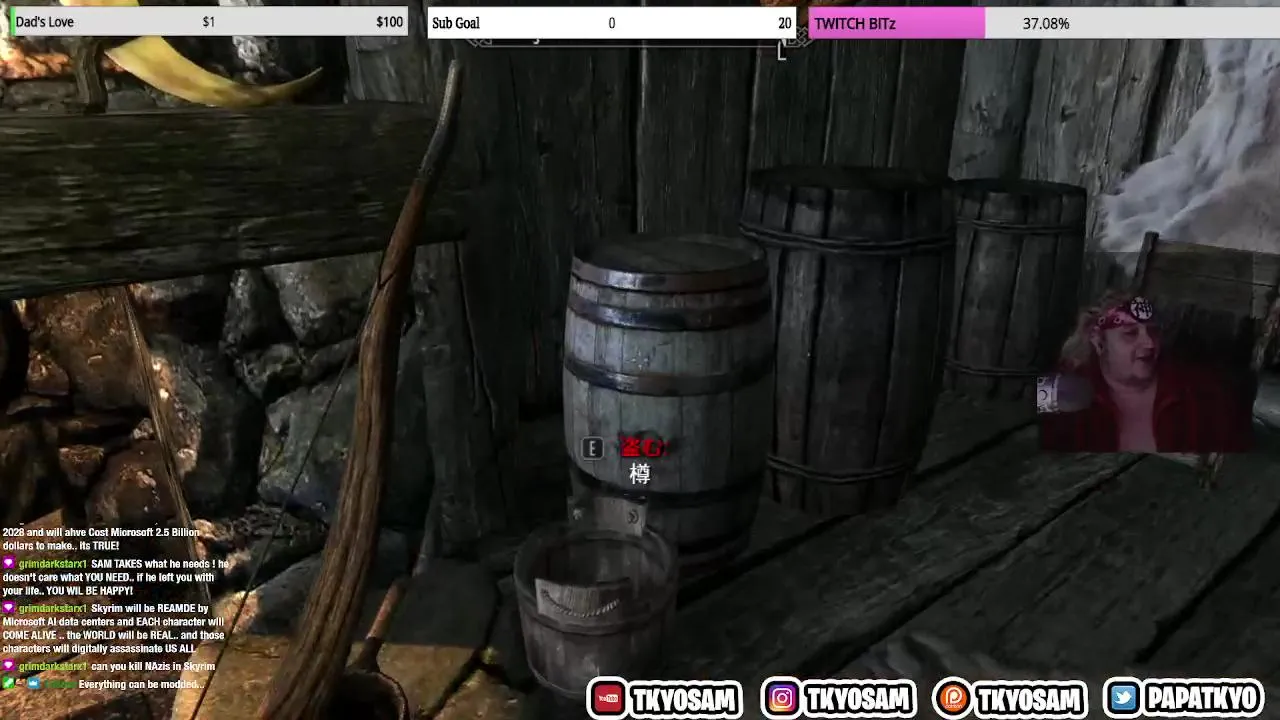Click green badge before "Everything can be modded"
The height and width of the screenshot is (720, 1280).
tap(8, 684)
